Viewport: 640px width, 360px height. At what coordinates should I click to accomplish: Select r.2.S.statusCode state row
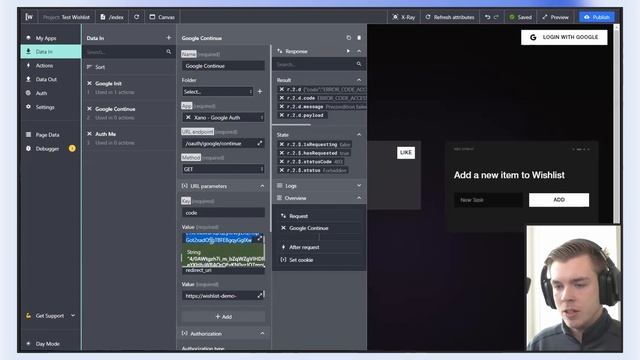[x=311, y=162]
